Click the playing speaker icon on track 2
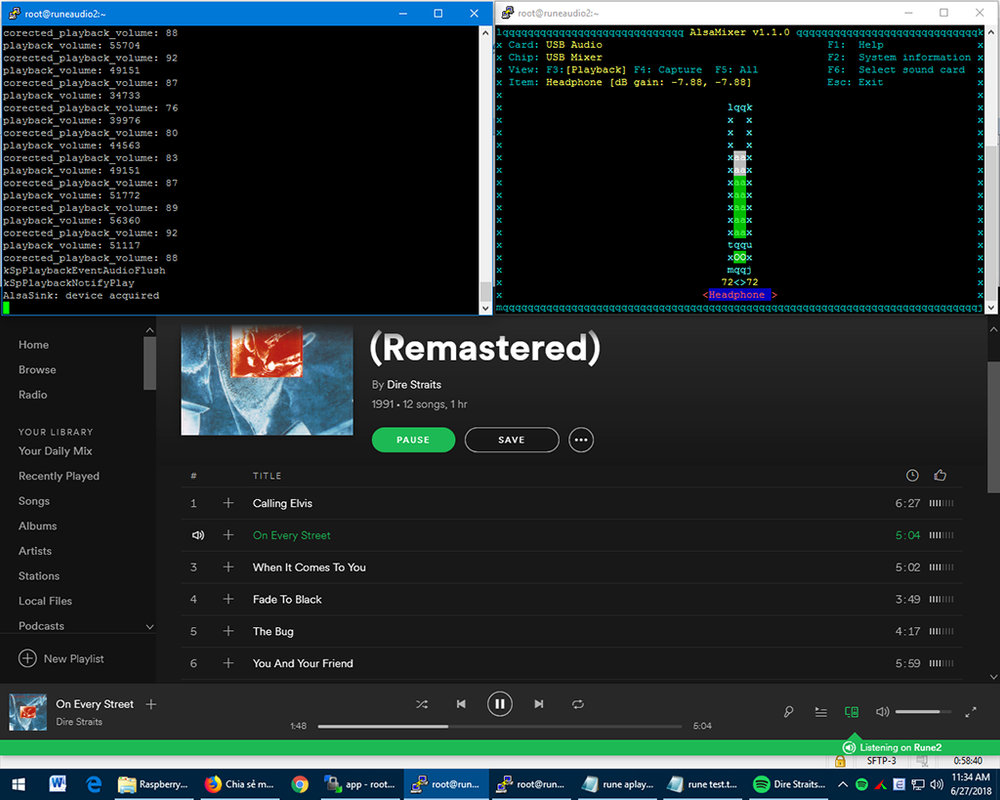Image resolution: width=1000 pixels, height=800 pixels. (198, 535)
